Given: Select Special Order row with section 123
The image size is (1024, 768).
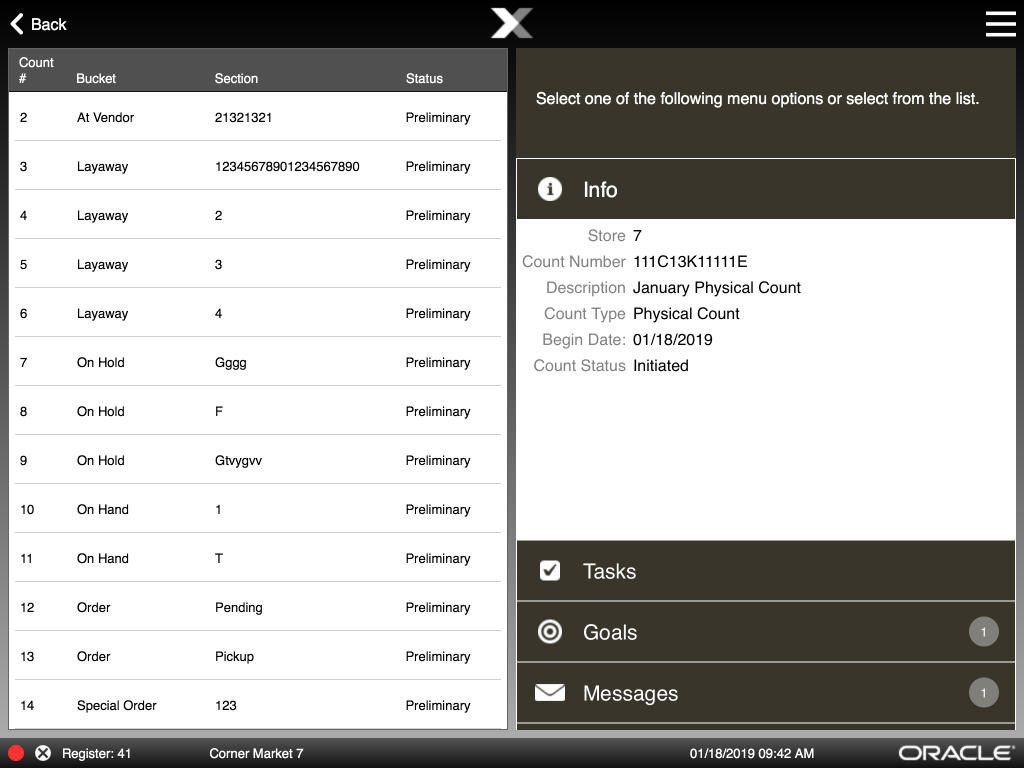Looking at the screenshot, I should point(258,704).
